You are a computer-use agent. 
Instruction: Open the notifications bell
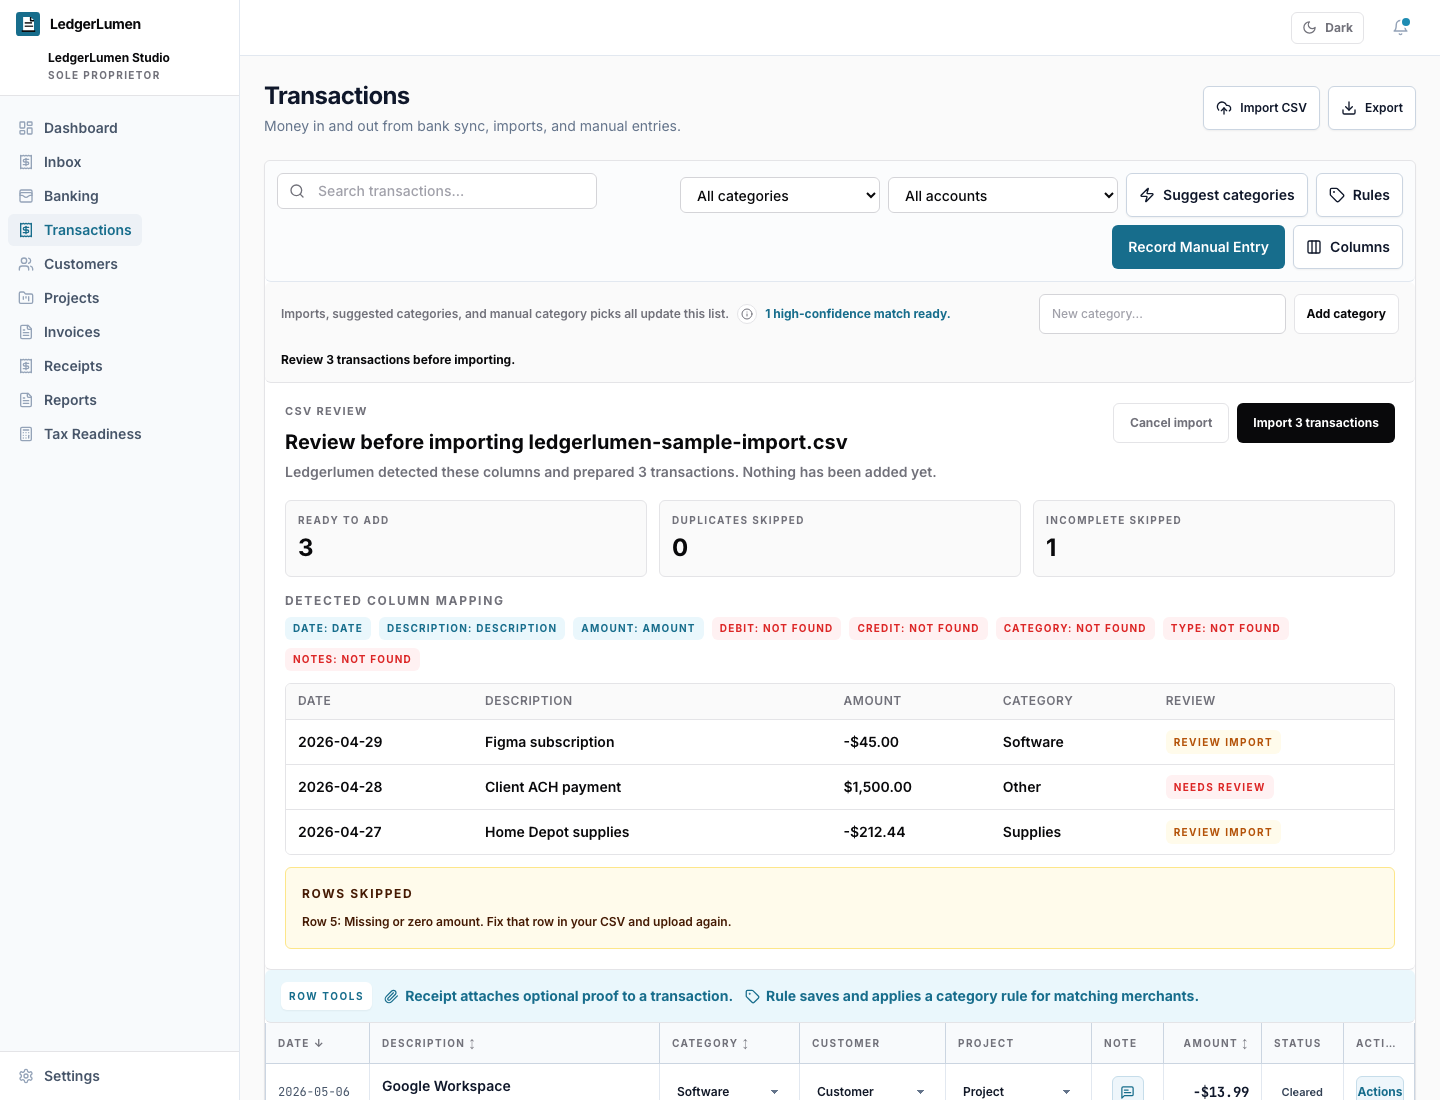pyautogui.click(x=1401, y=28)
